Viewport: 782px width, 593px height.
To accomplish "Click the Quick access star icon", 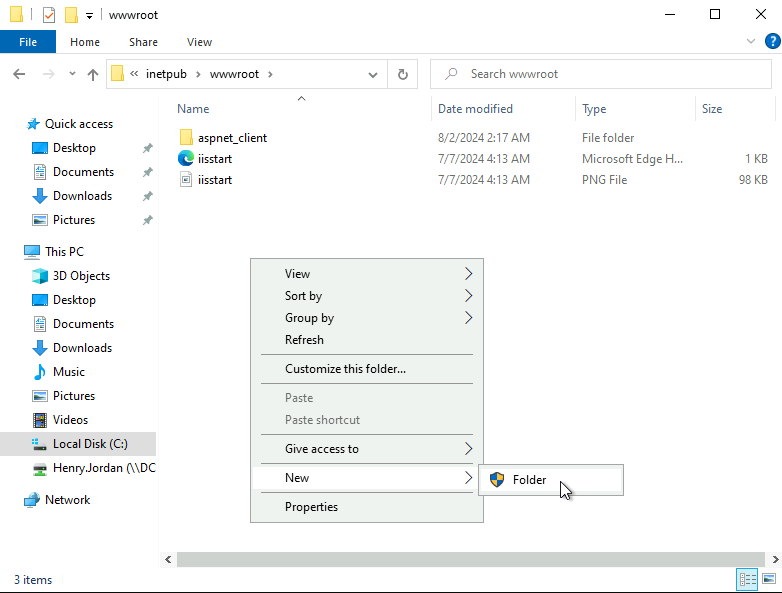I will (33, 124).
